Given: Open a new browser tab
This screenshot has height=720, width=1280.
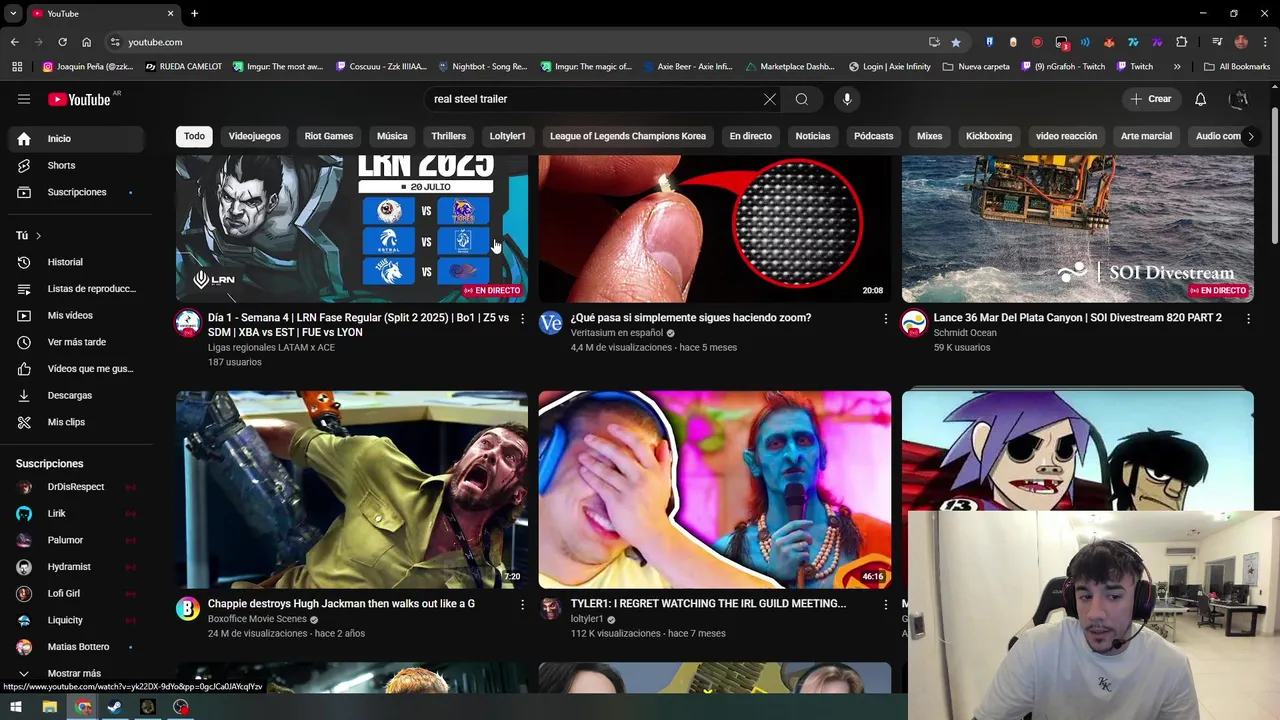Looking at the screenshot, I should click(x=194, y=14).
